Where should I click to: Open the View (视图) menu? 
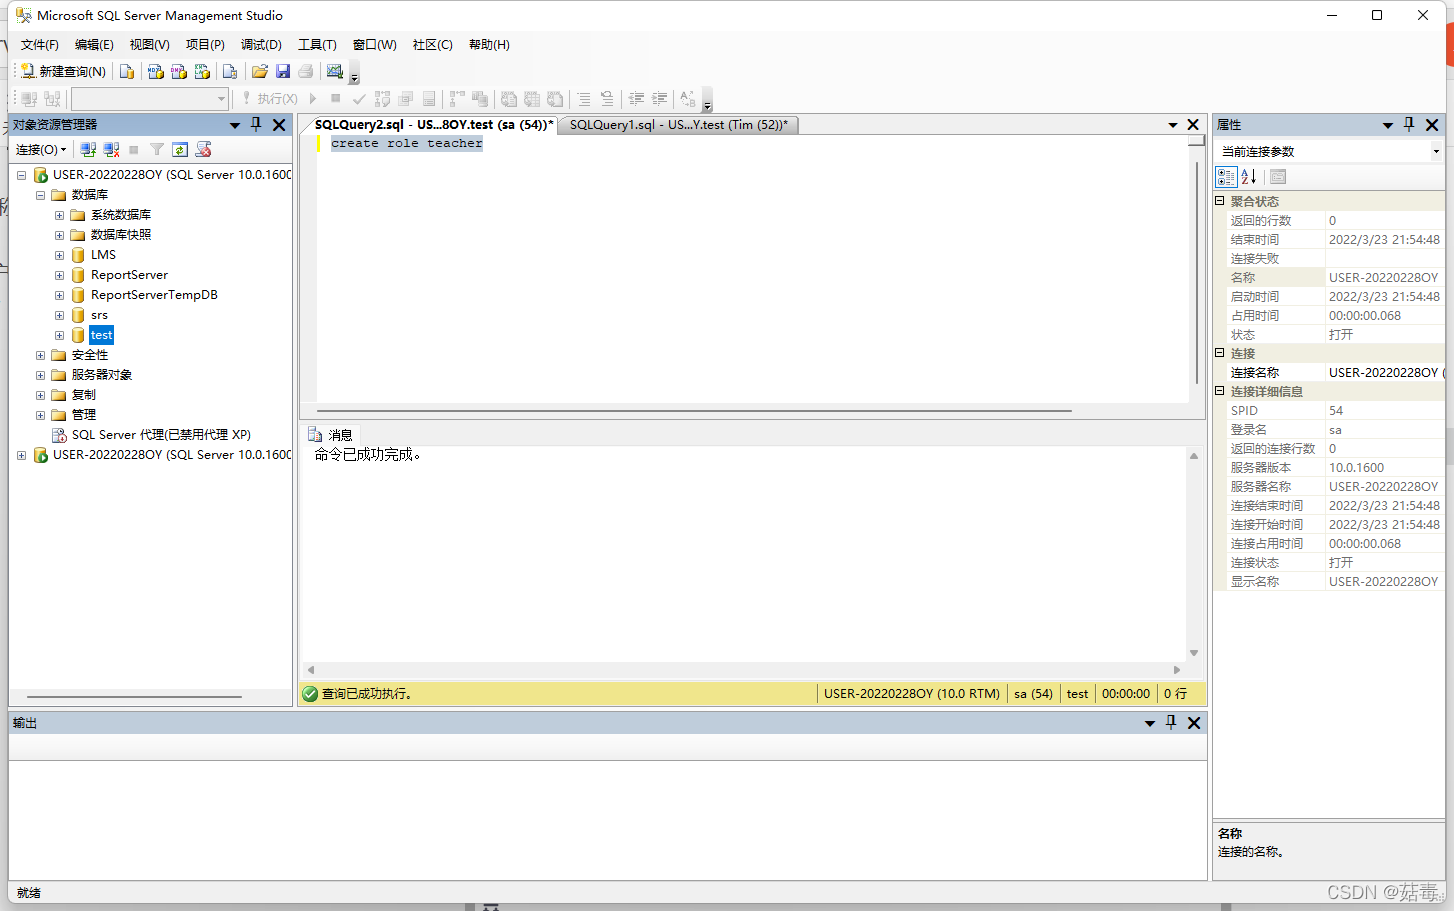point(149,45)
